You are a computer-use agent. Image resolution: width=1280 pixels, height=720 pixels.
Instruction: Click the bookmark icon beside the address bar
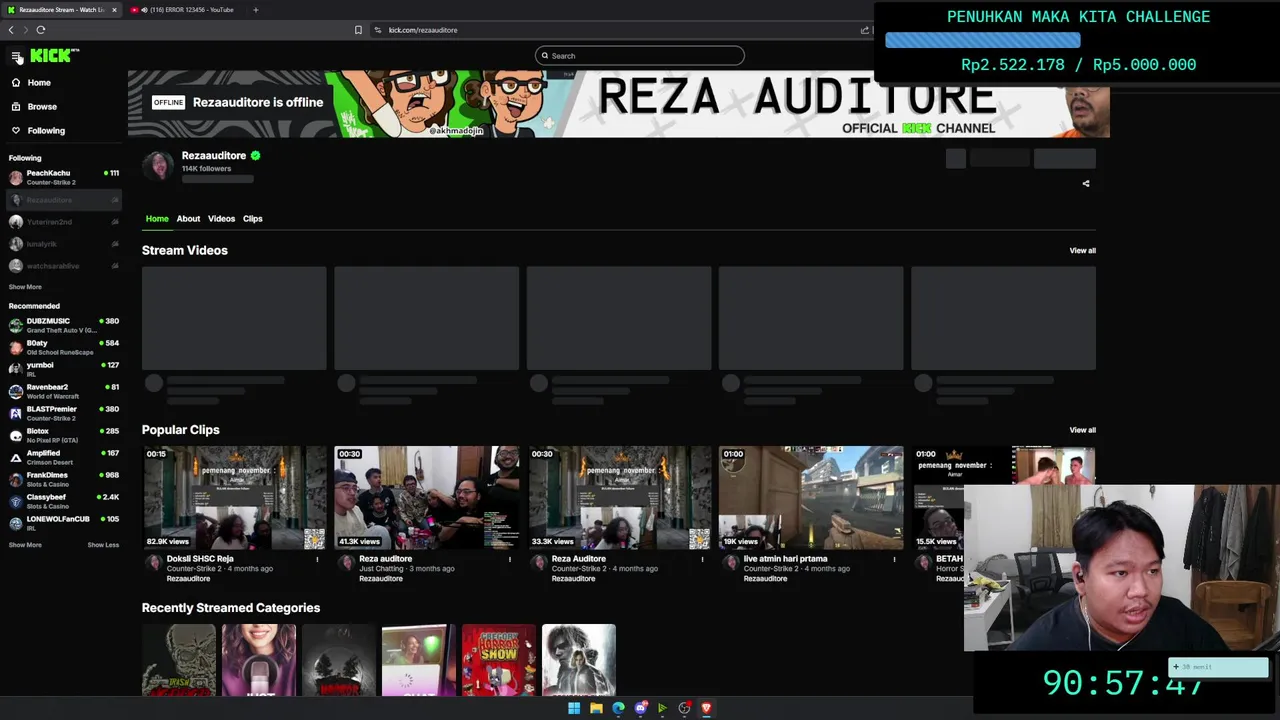[358, 30]
